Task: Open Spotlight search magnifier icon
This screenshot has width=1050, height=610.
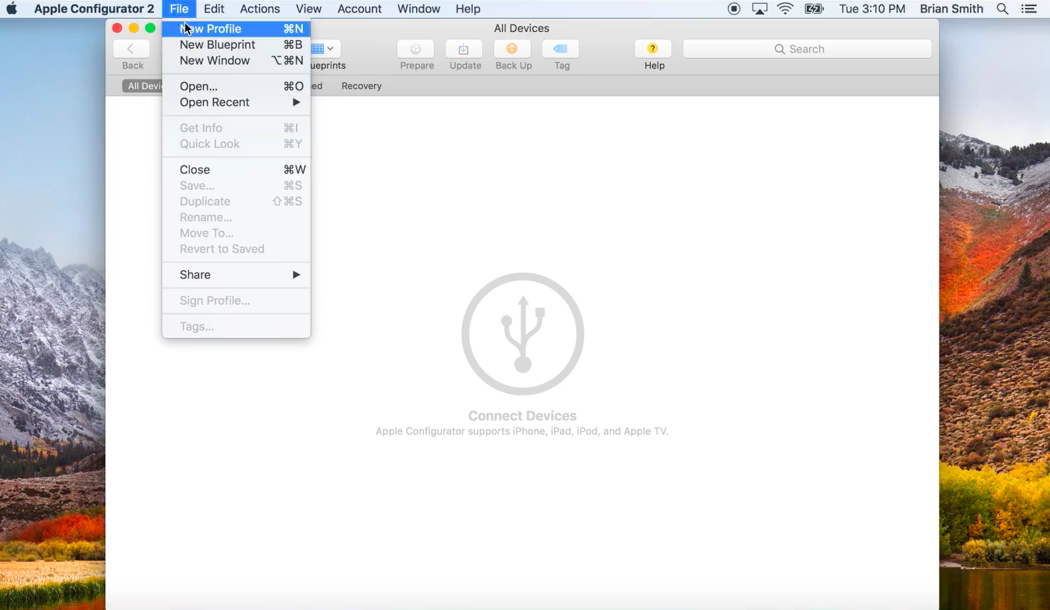Action: click(x=1002, y=9)
